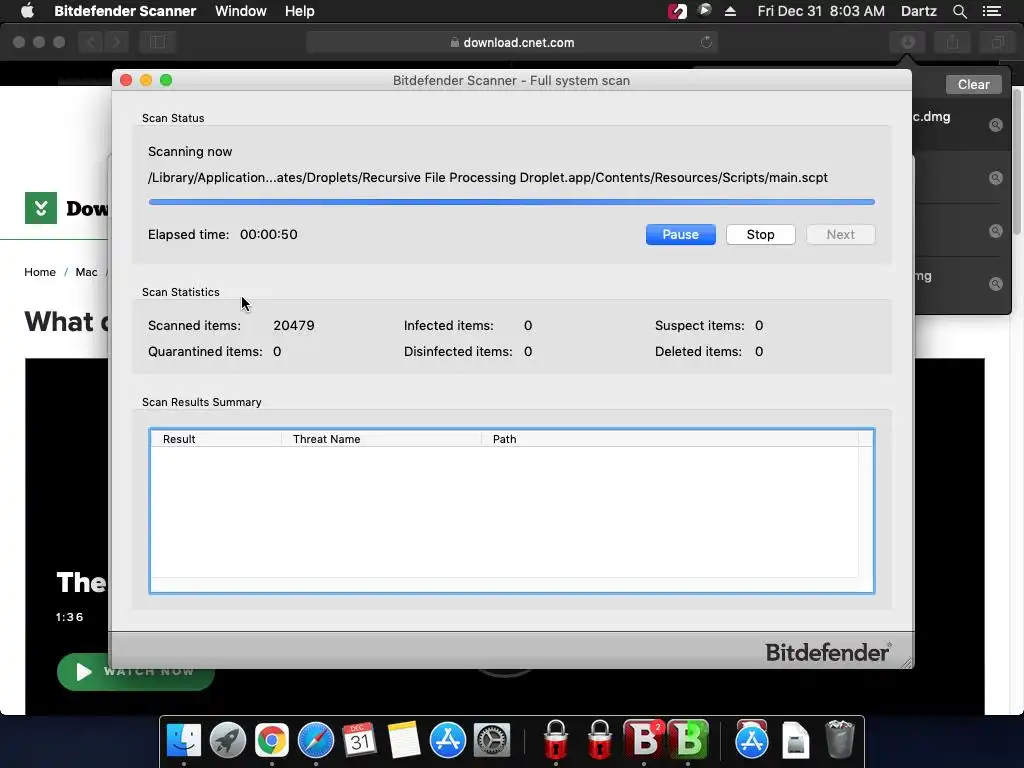
Task: Click the date and time in menu bar
Action: pos(821,11)
